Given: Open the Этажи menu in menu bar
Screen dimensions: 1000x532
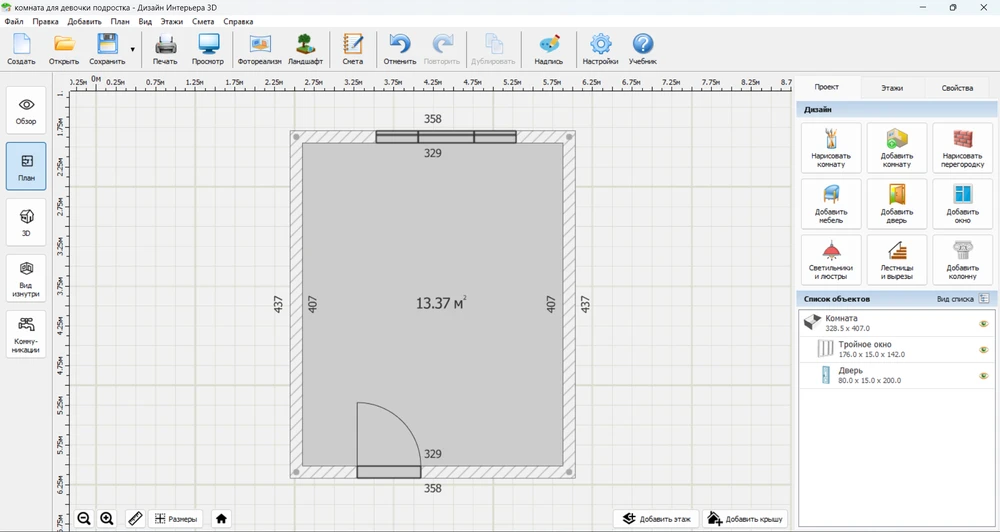Looking at the screenshot, I should [172, 21].
